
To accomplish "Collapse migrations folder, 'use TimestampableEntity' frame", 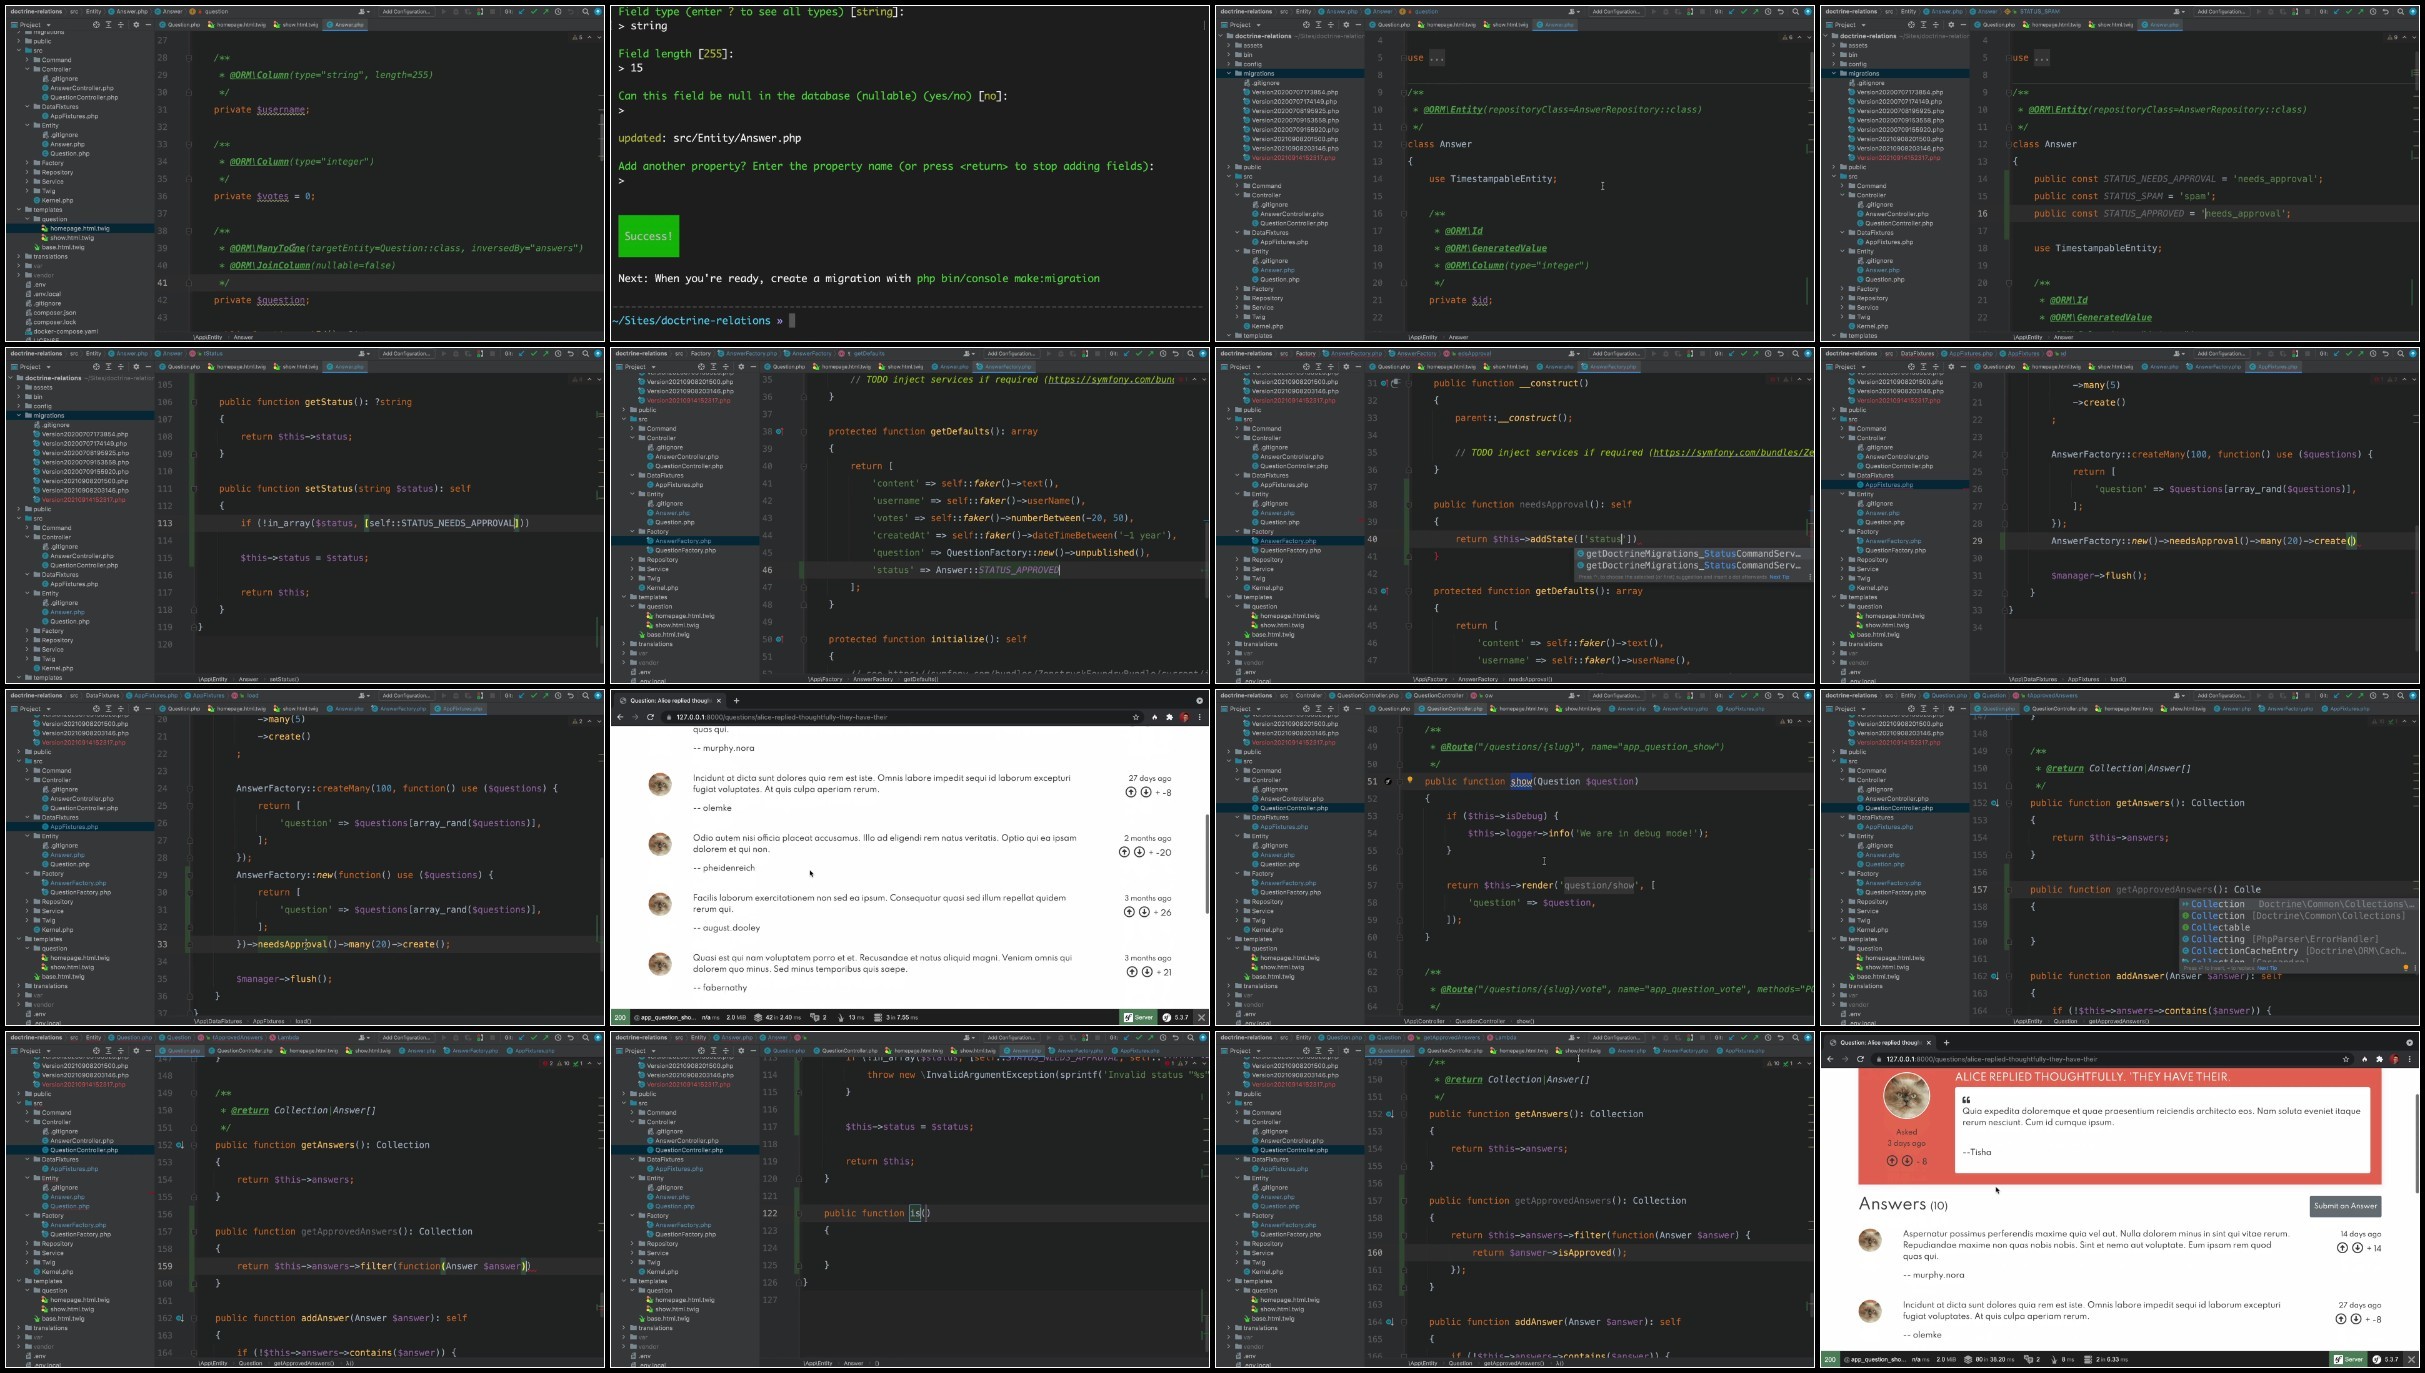I will [1229, 74].
